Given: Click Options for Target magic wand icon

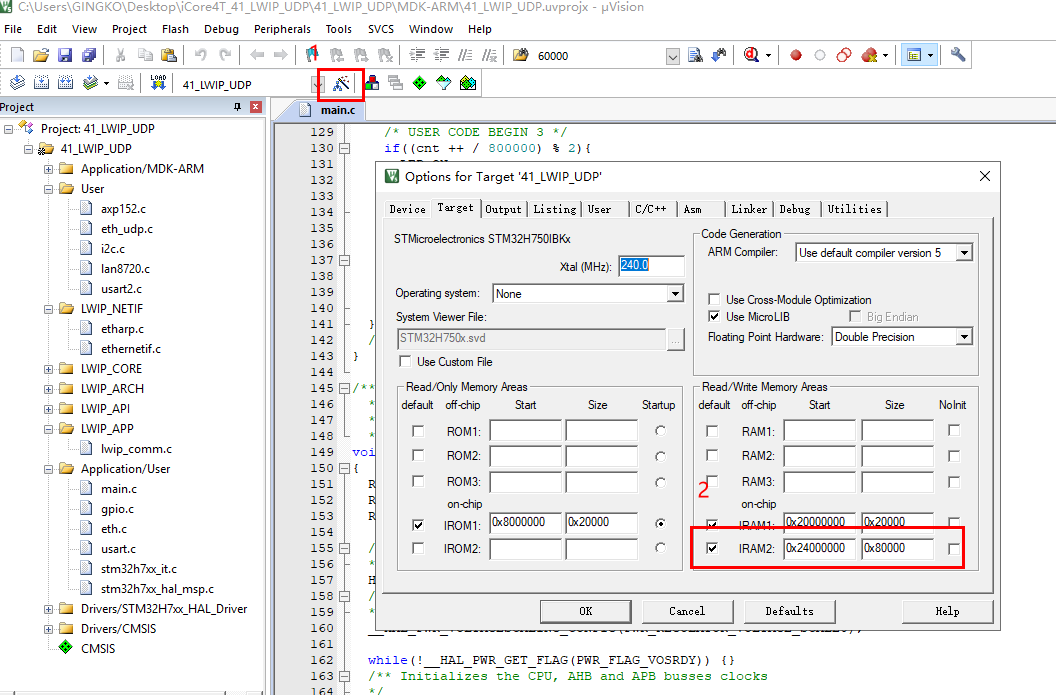Looking at the screenshot, I should pos(341,84).
